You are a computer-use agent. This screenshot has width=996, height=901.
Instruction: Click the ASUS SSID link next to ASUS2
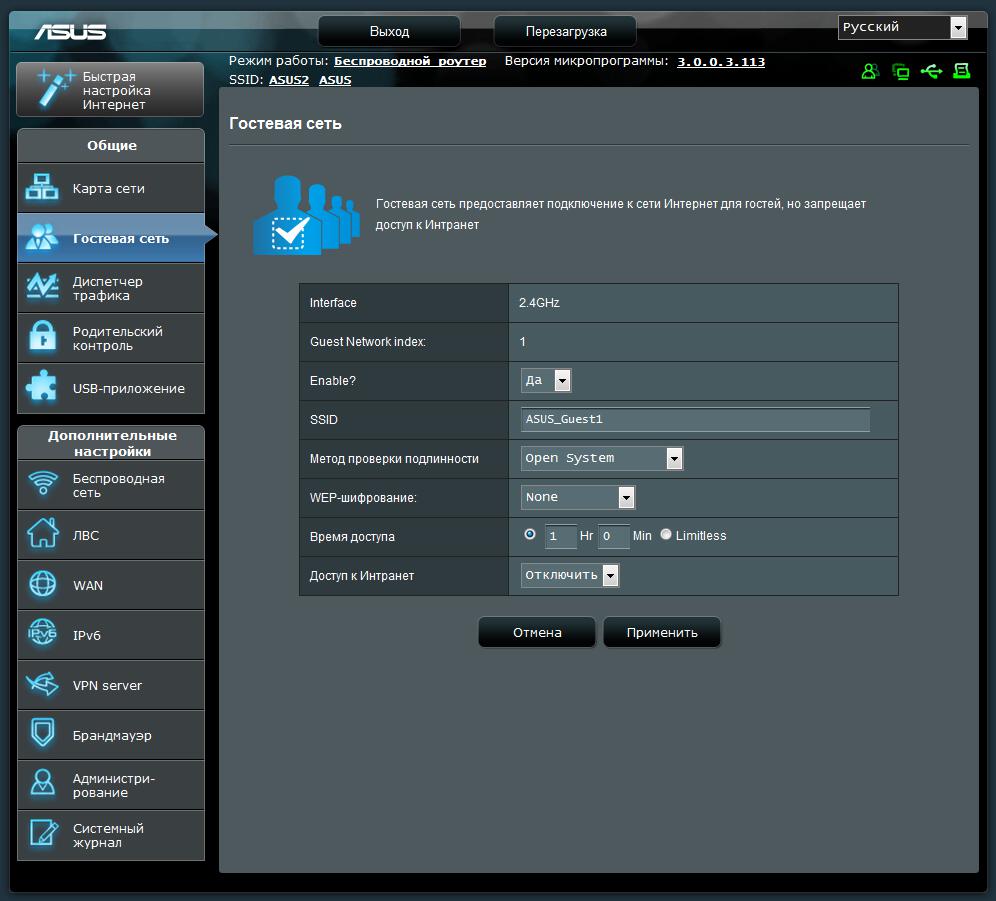335,80
